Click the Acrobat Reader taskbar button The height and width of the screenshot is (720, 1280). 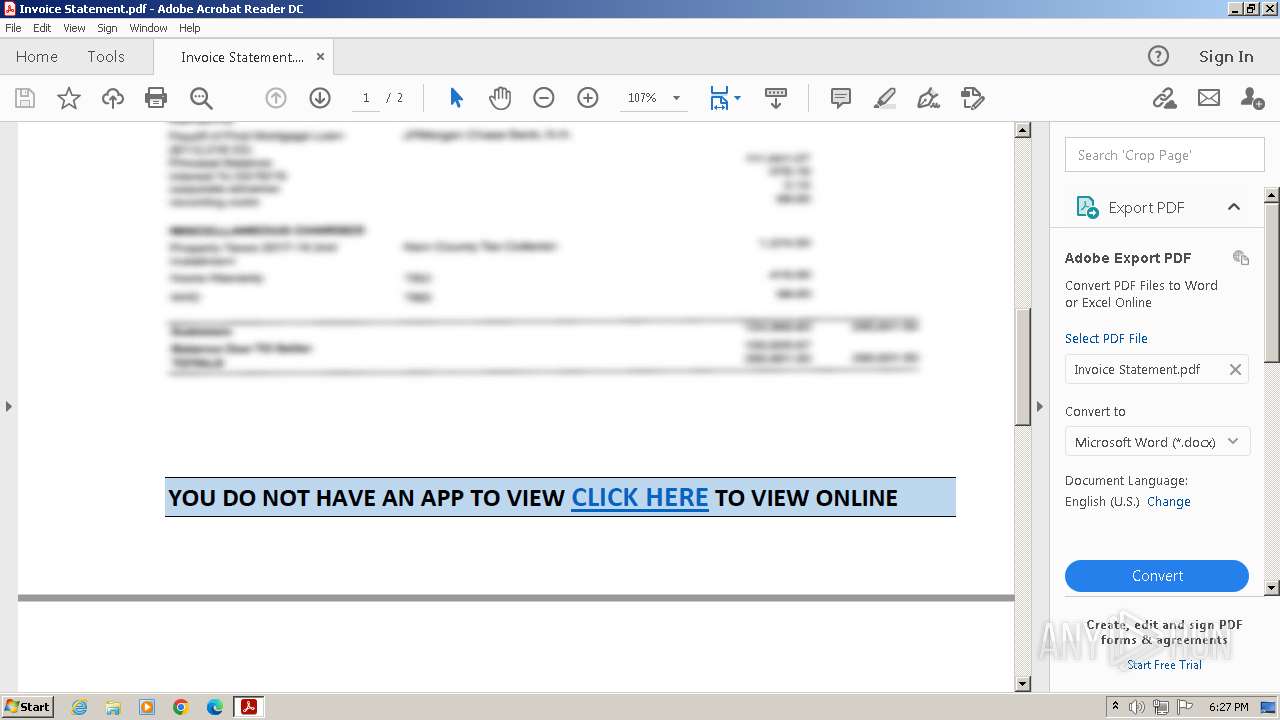(x=248, y=707)
